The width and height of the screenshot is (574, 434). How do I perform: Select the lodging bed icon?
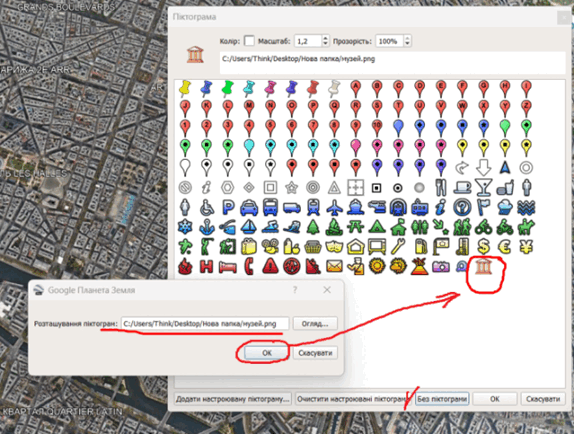coord(227,267)
